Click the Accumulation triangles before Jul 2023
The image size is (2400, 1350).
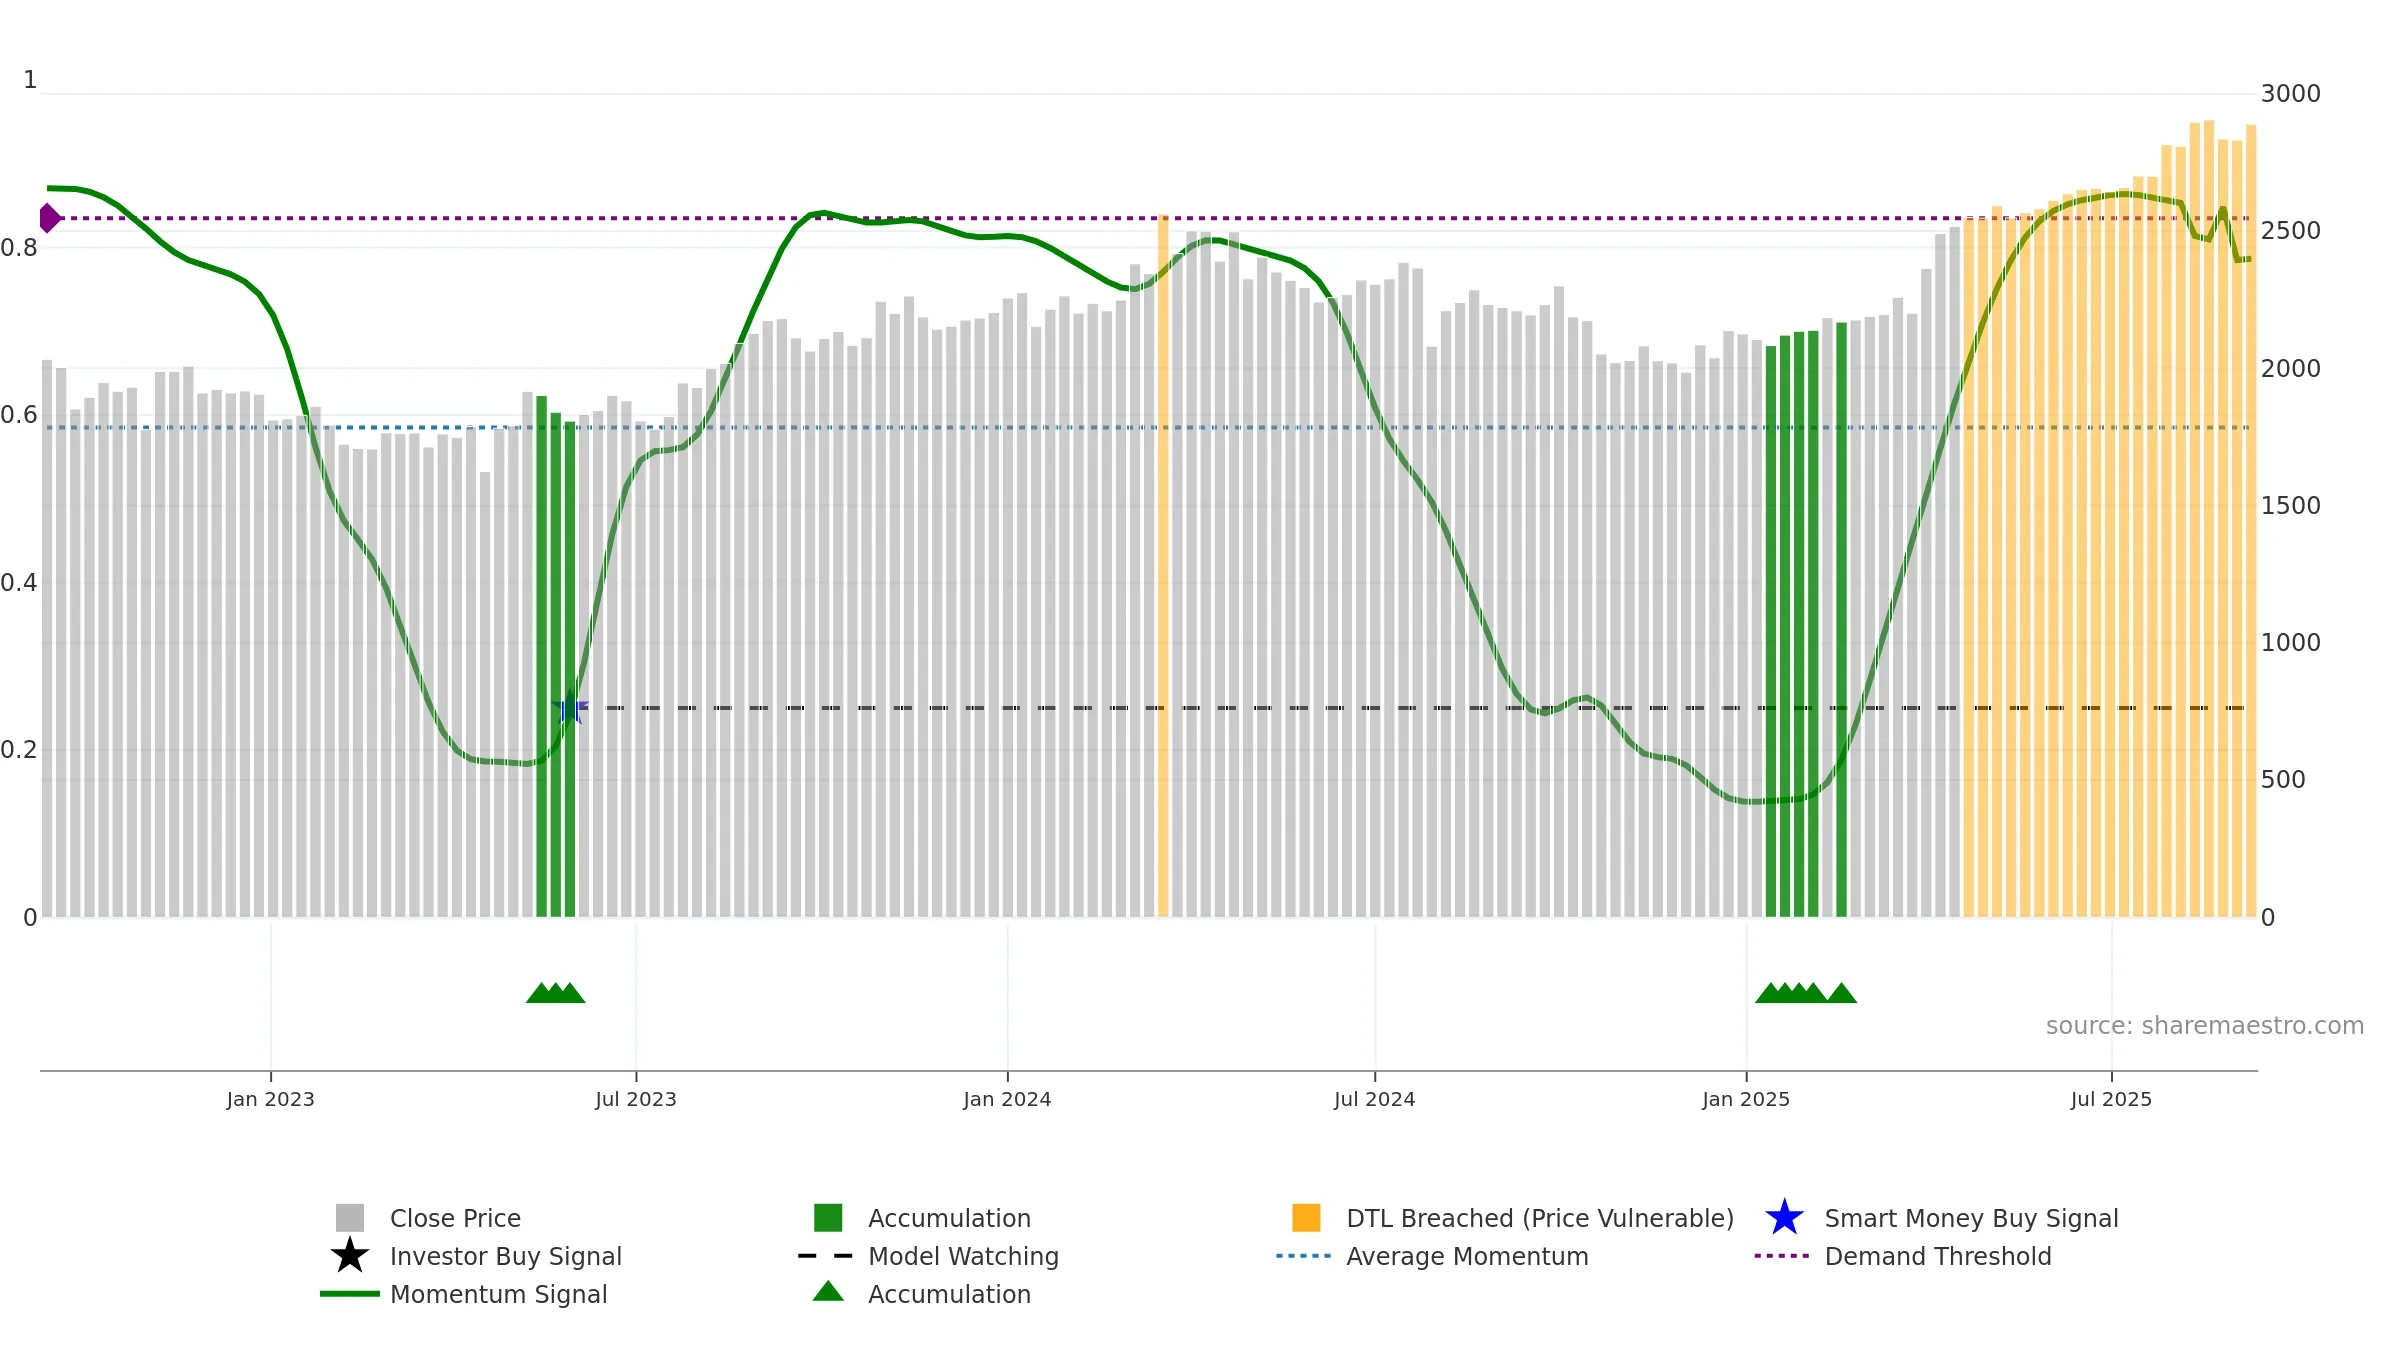coord(556,992)
